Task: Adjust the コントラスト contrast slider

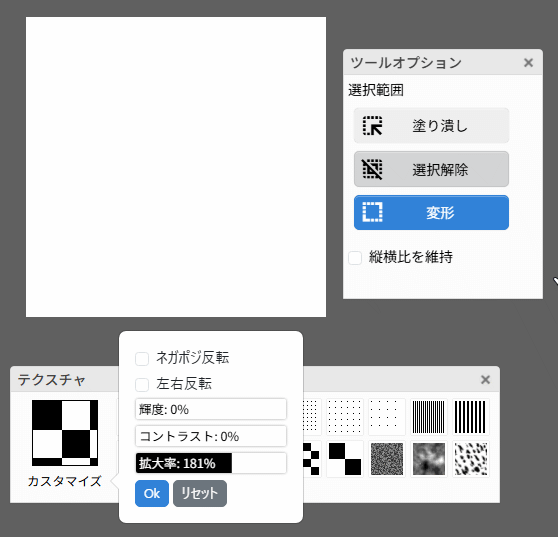Action: coord(211,436)
